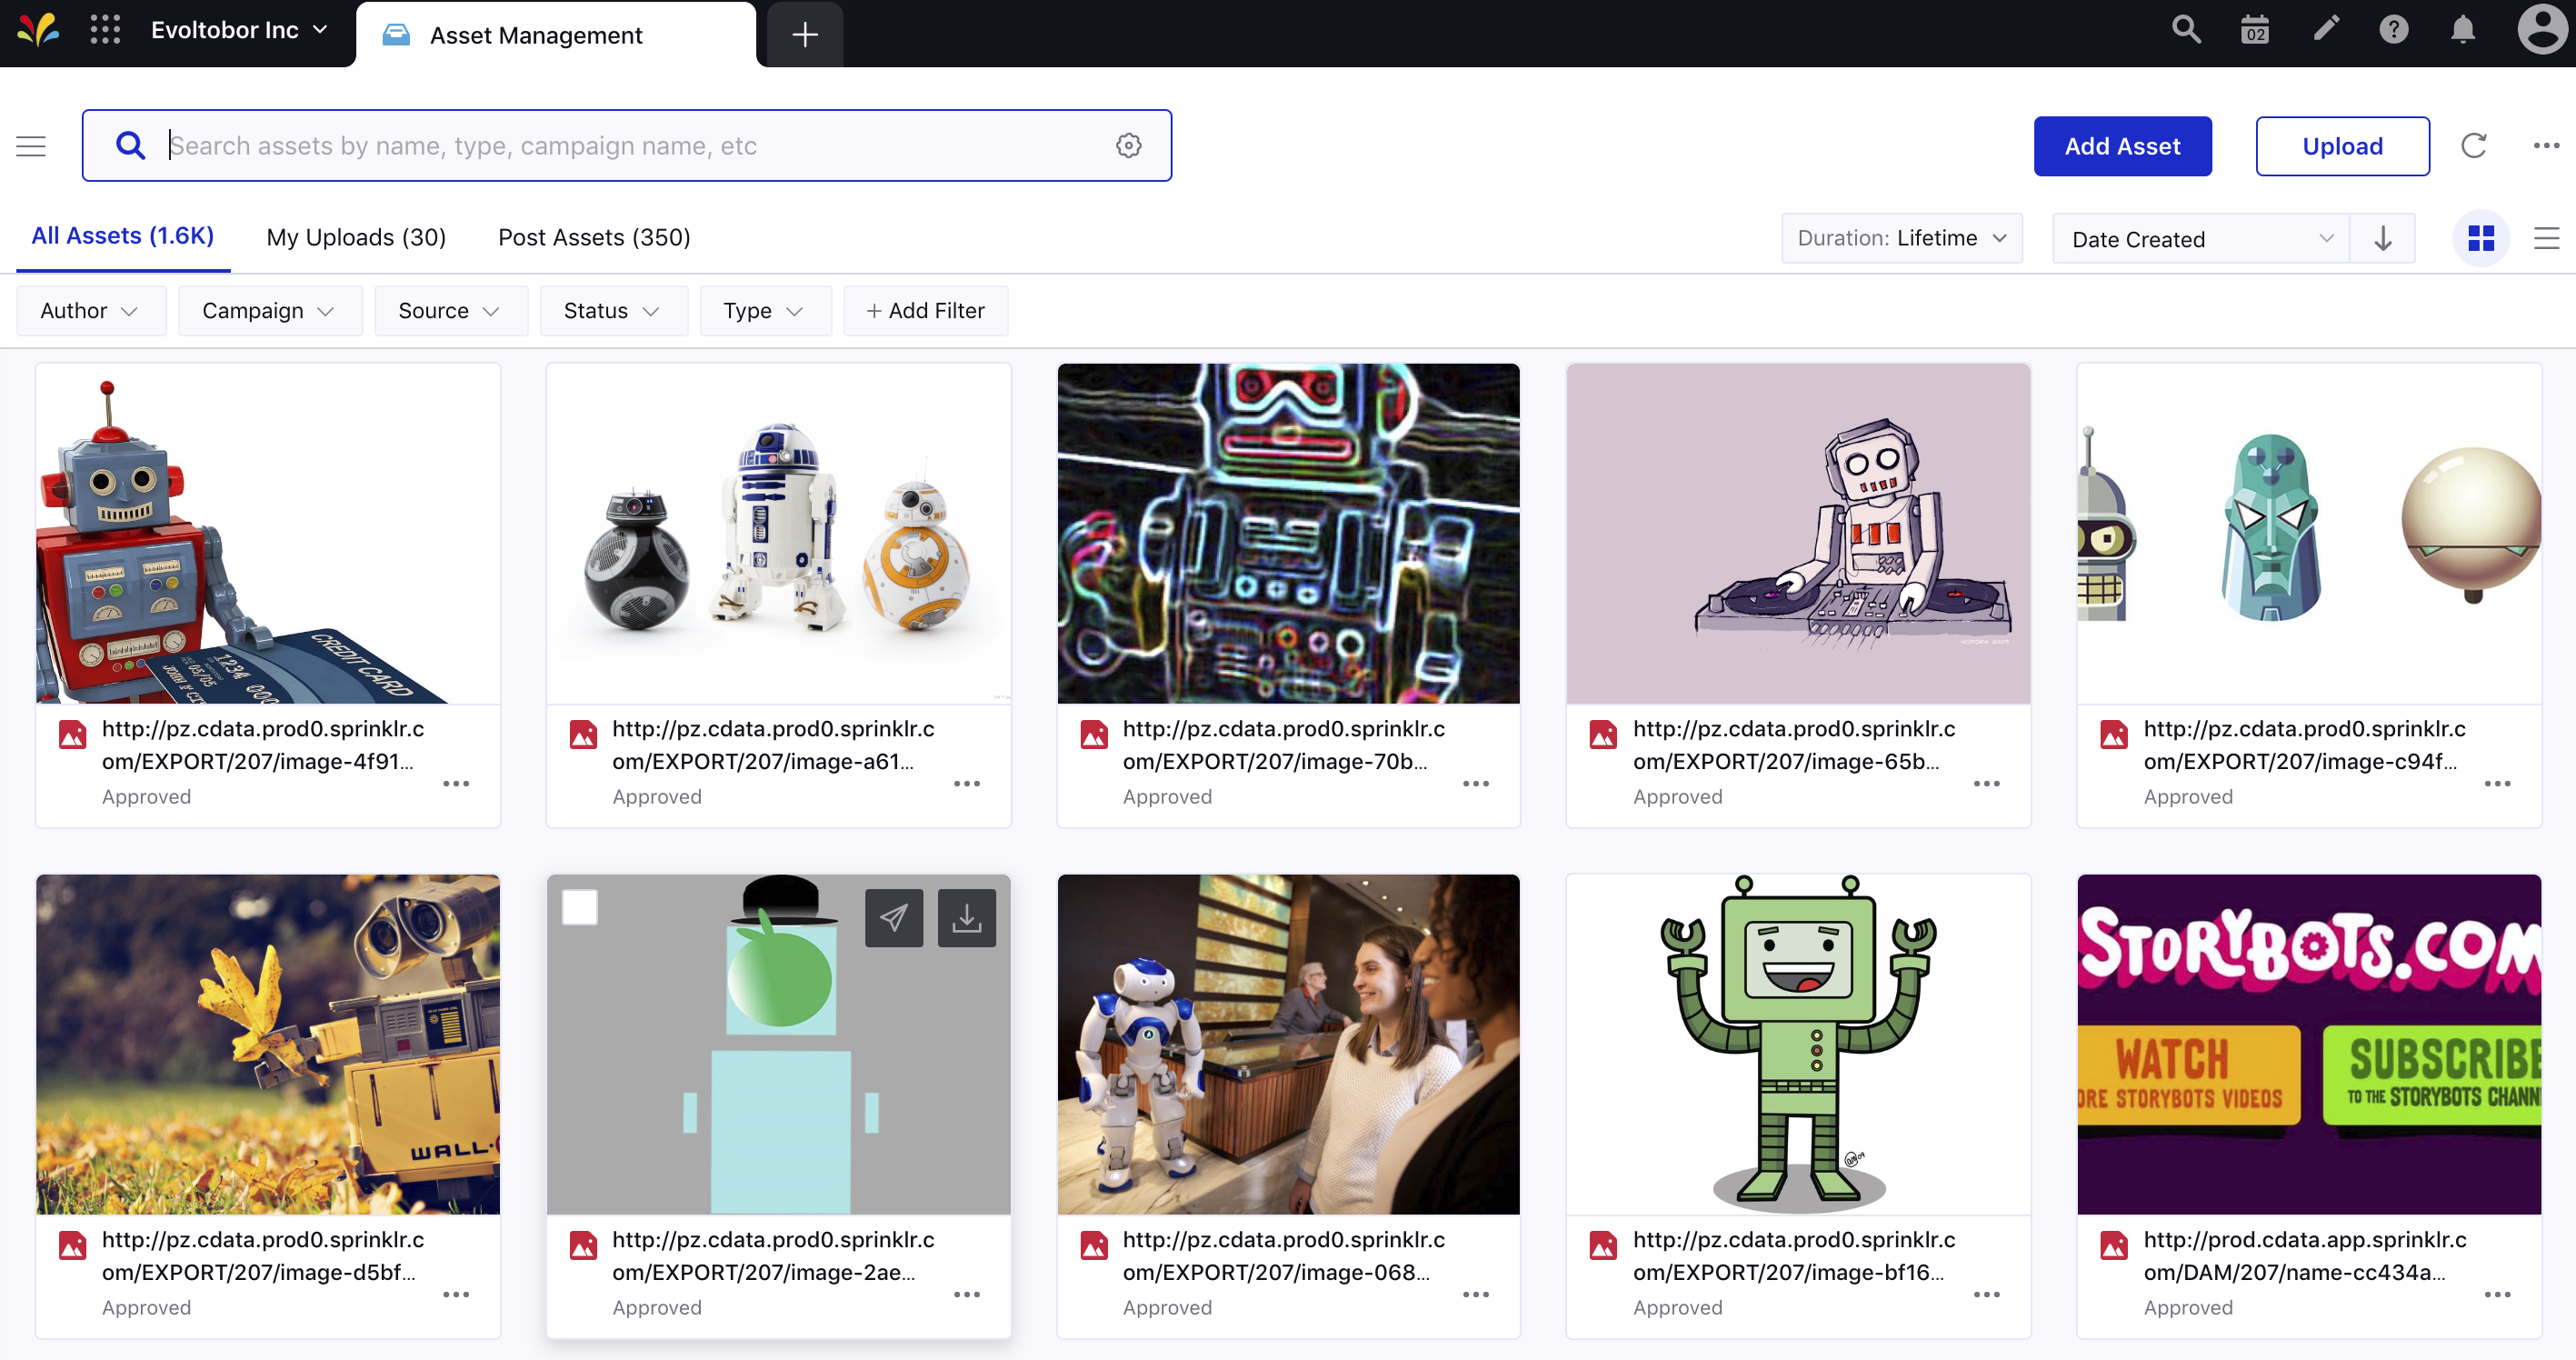Click the Add Asset button

click(2122, 146)
